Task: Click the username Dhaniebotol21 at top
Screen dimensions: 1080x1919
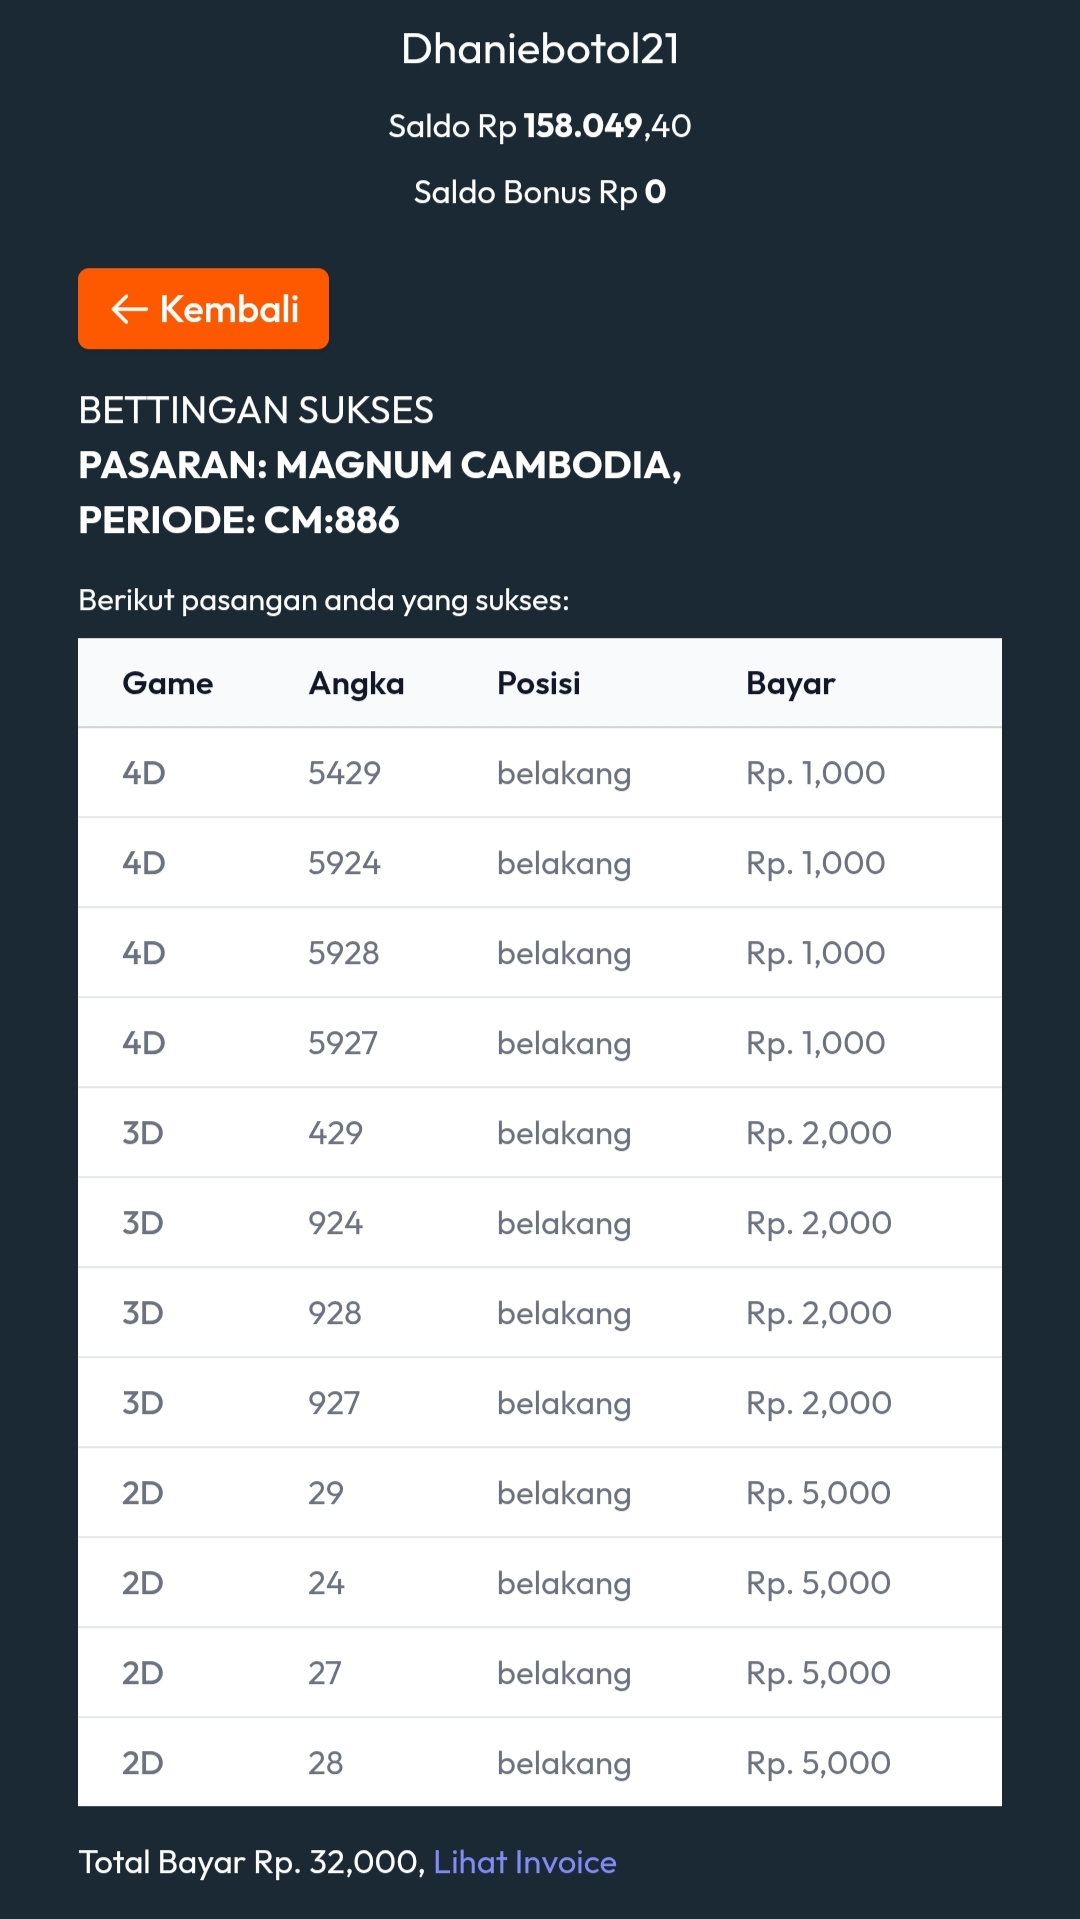Action: (540, 49)
